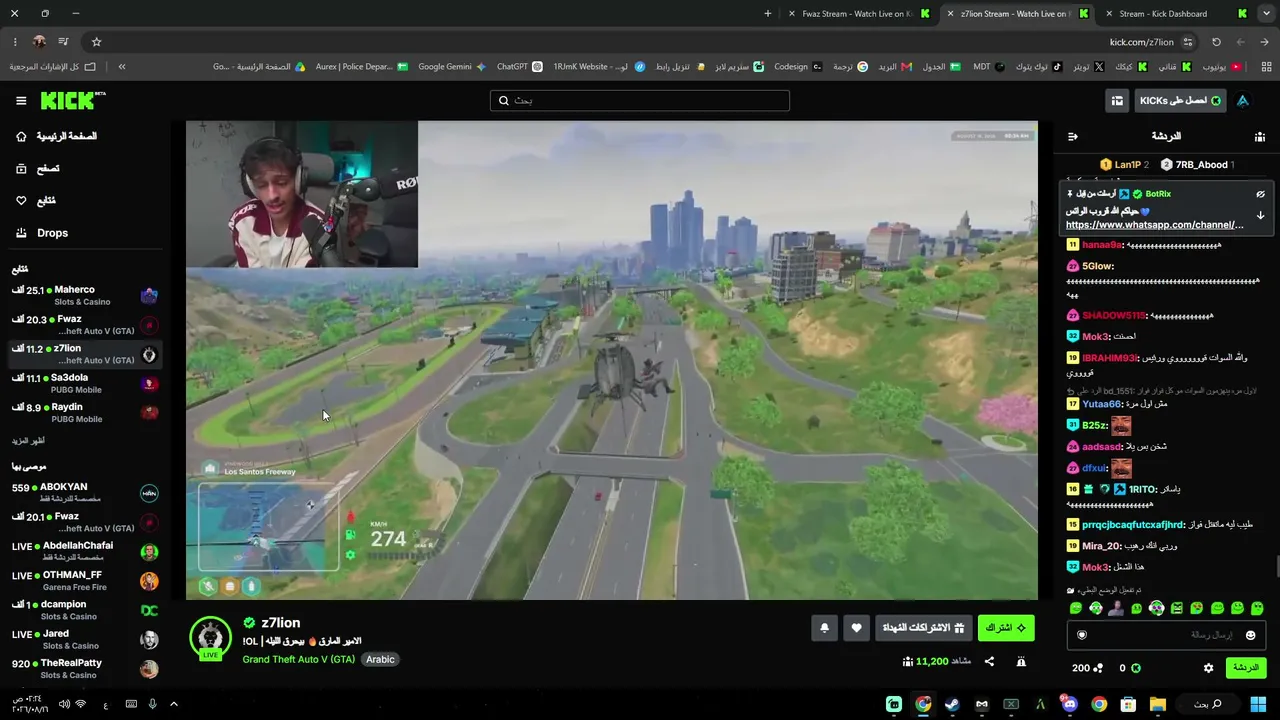Open a new browser tab
Screen dimensions: 1280x720
click(768, 14)
